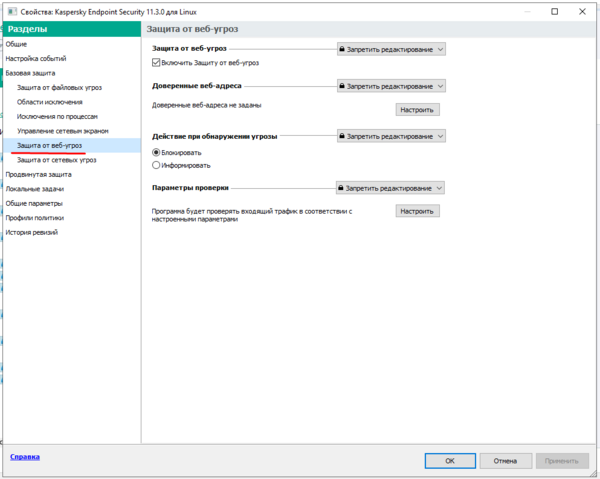Open the Общие section

16,44
